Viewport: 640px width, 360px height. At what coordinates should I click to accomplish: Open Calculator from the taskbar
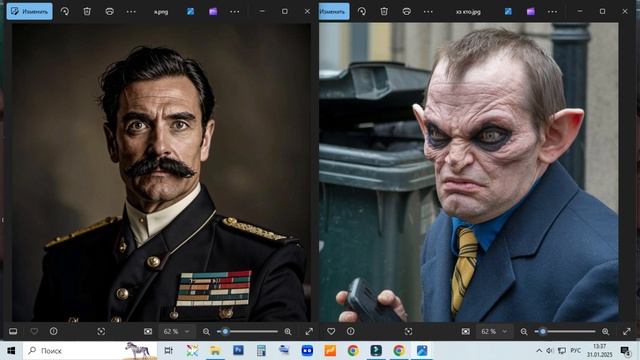[x=261, y=351]
